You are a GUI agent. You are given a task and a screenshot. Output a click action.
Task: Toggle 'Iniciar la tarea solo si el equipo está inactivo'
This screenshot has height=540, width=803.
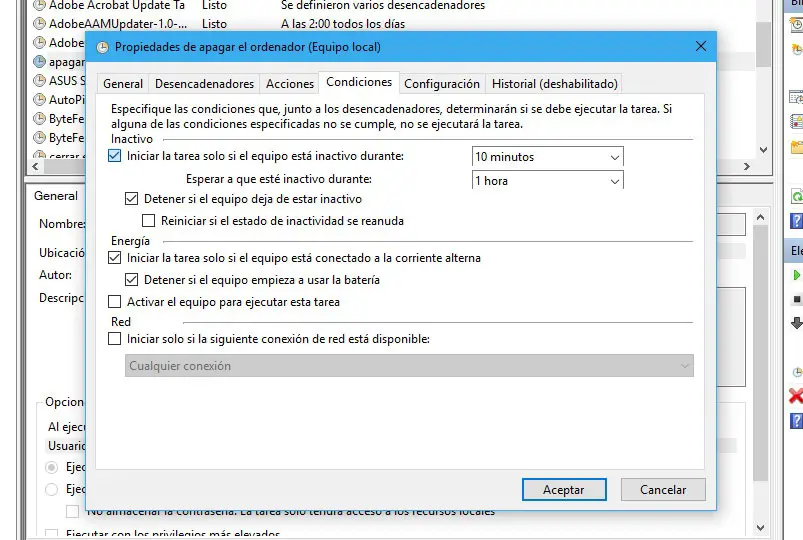(115, 156)
